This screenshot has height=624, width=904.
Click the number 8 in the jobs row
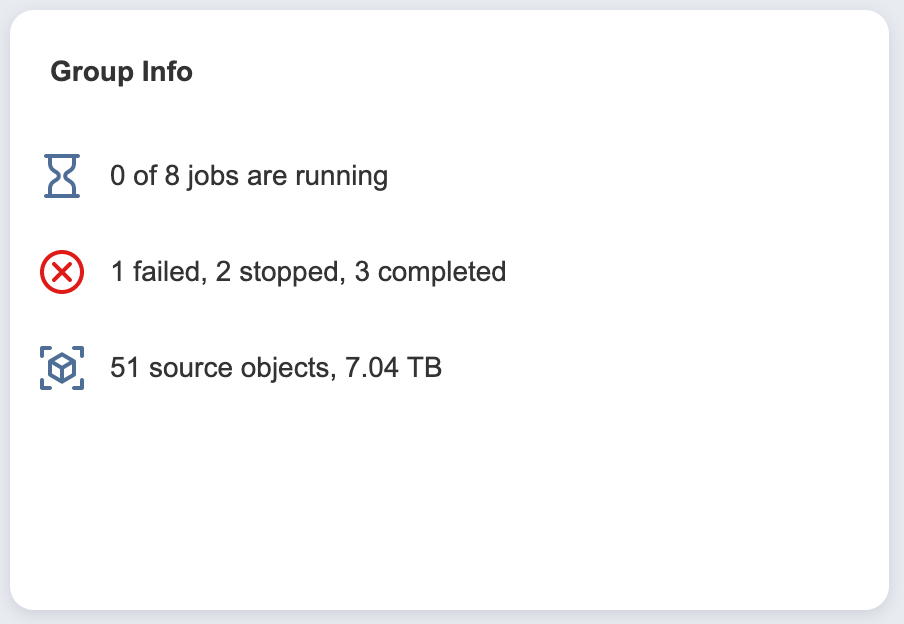(x=172, y=175)
